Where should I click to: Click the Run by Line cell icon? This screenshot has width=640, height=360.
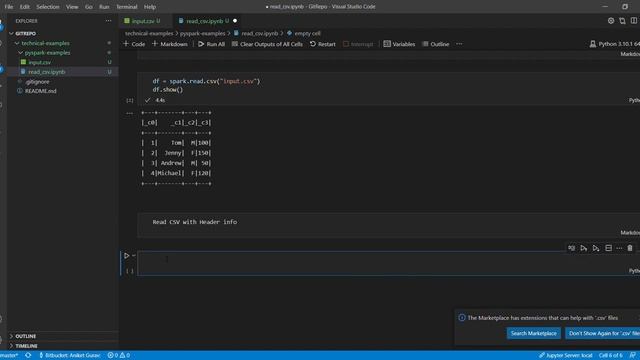571,248
